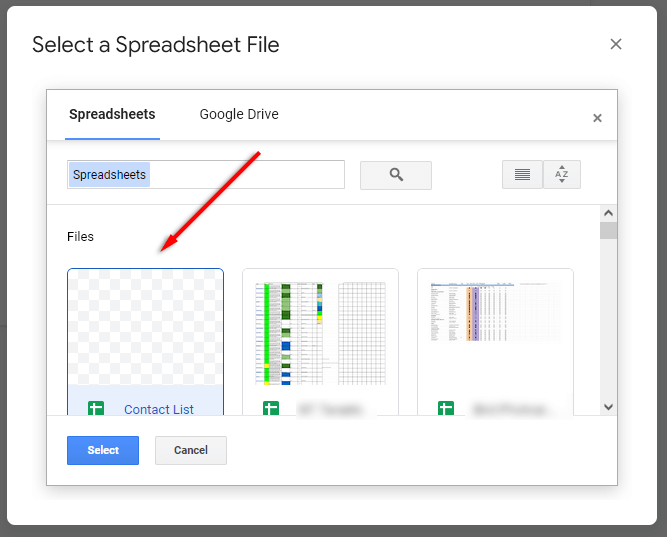Screen dimensions: 667x537
Task: Open the A-Z sort options
Action: click(561, 175)
